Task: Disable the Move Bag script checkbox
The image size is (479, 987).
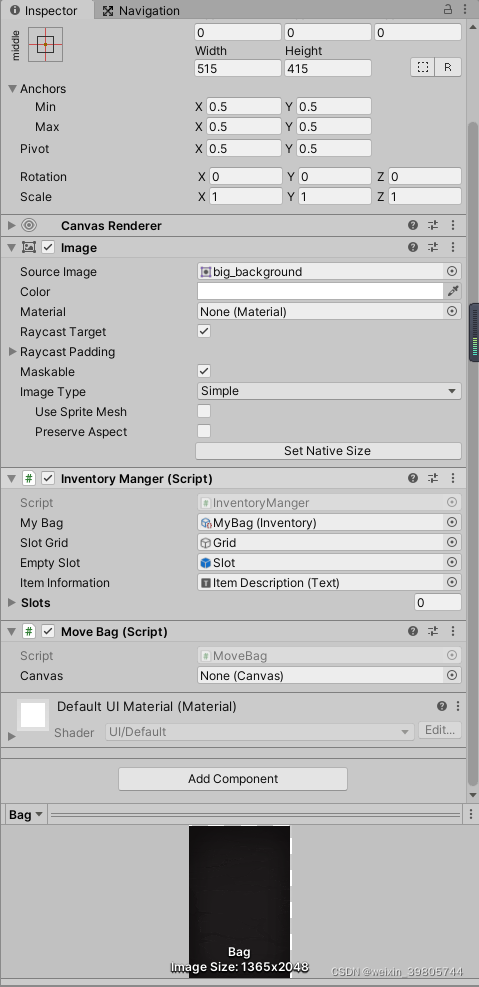Action: [x=48, y=631]
